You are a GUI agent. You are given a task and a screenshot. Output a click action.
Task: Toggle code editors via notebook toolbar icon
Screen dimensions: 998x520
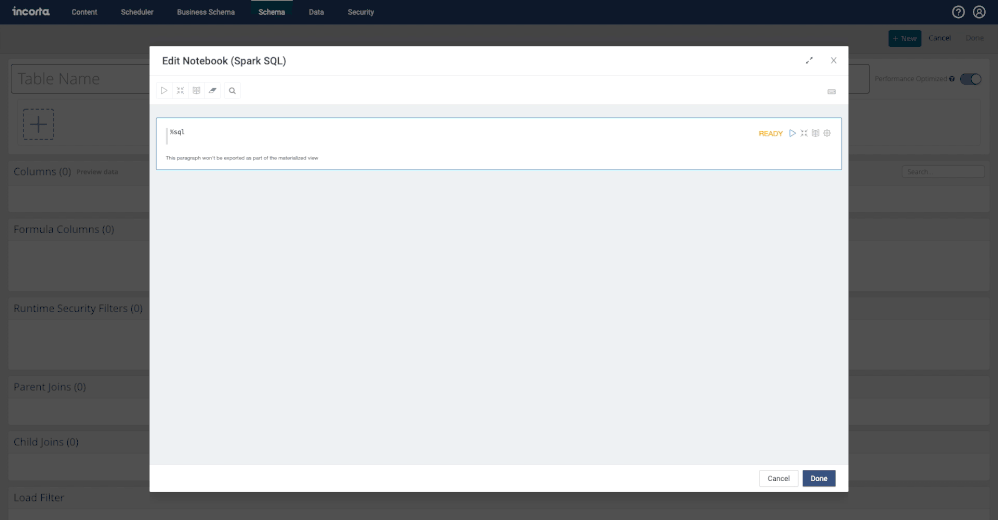click(x=180, y=90)
